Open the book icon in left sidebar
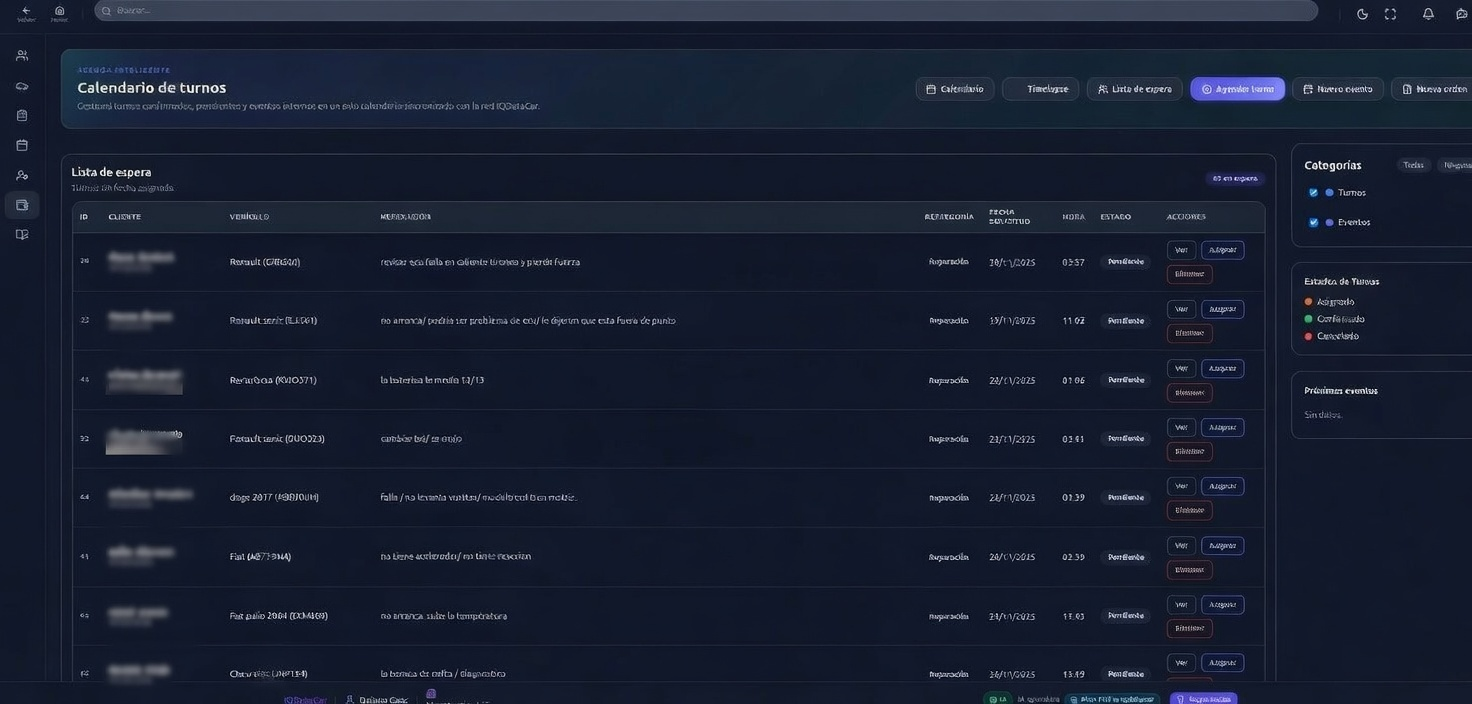The image size is (1472, 704). pos(22,235)
